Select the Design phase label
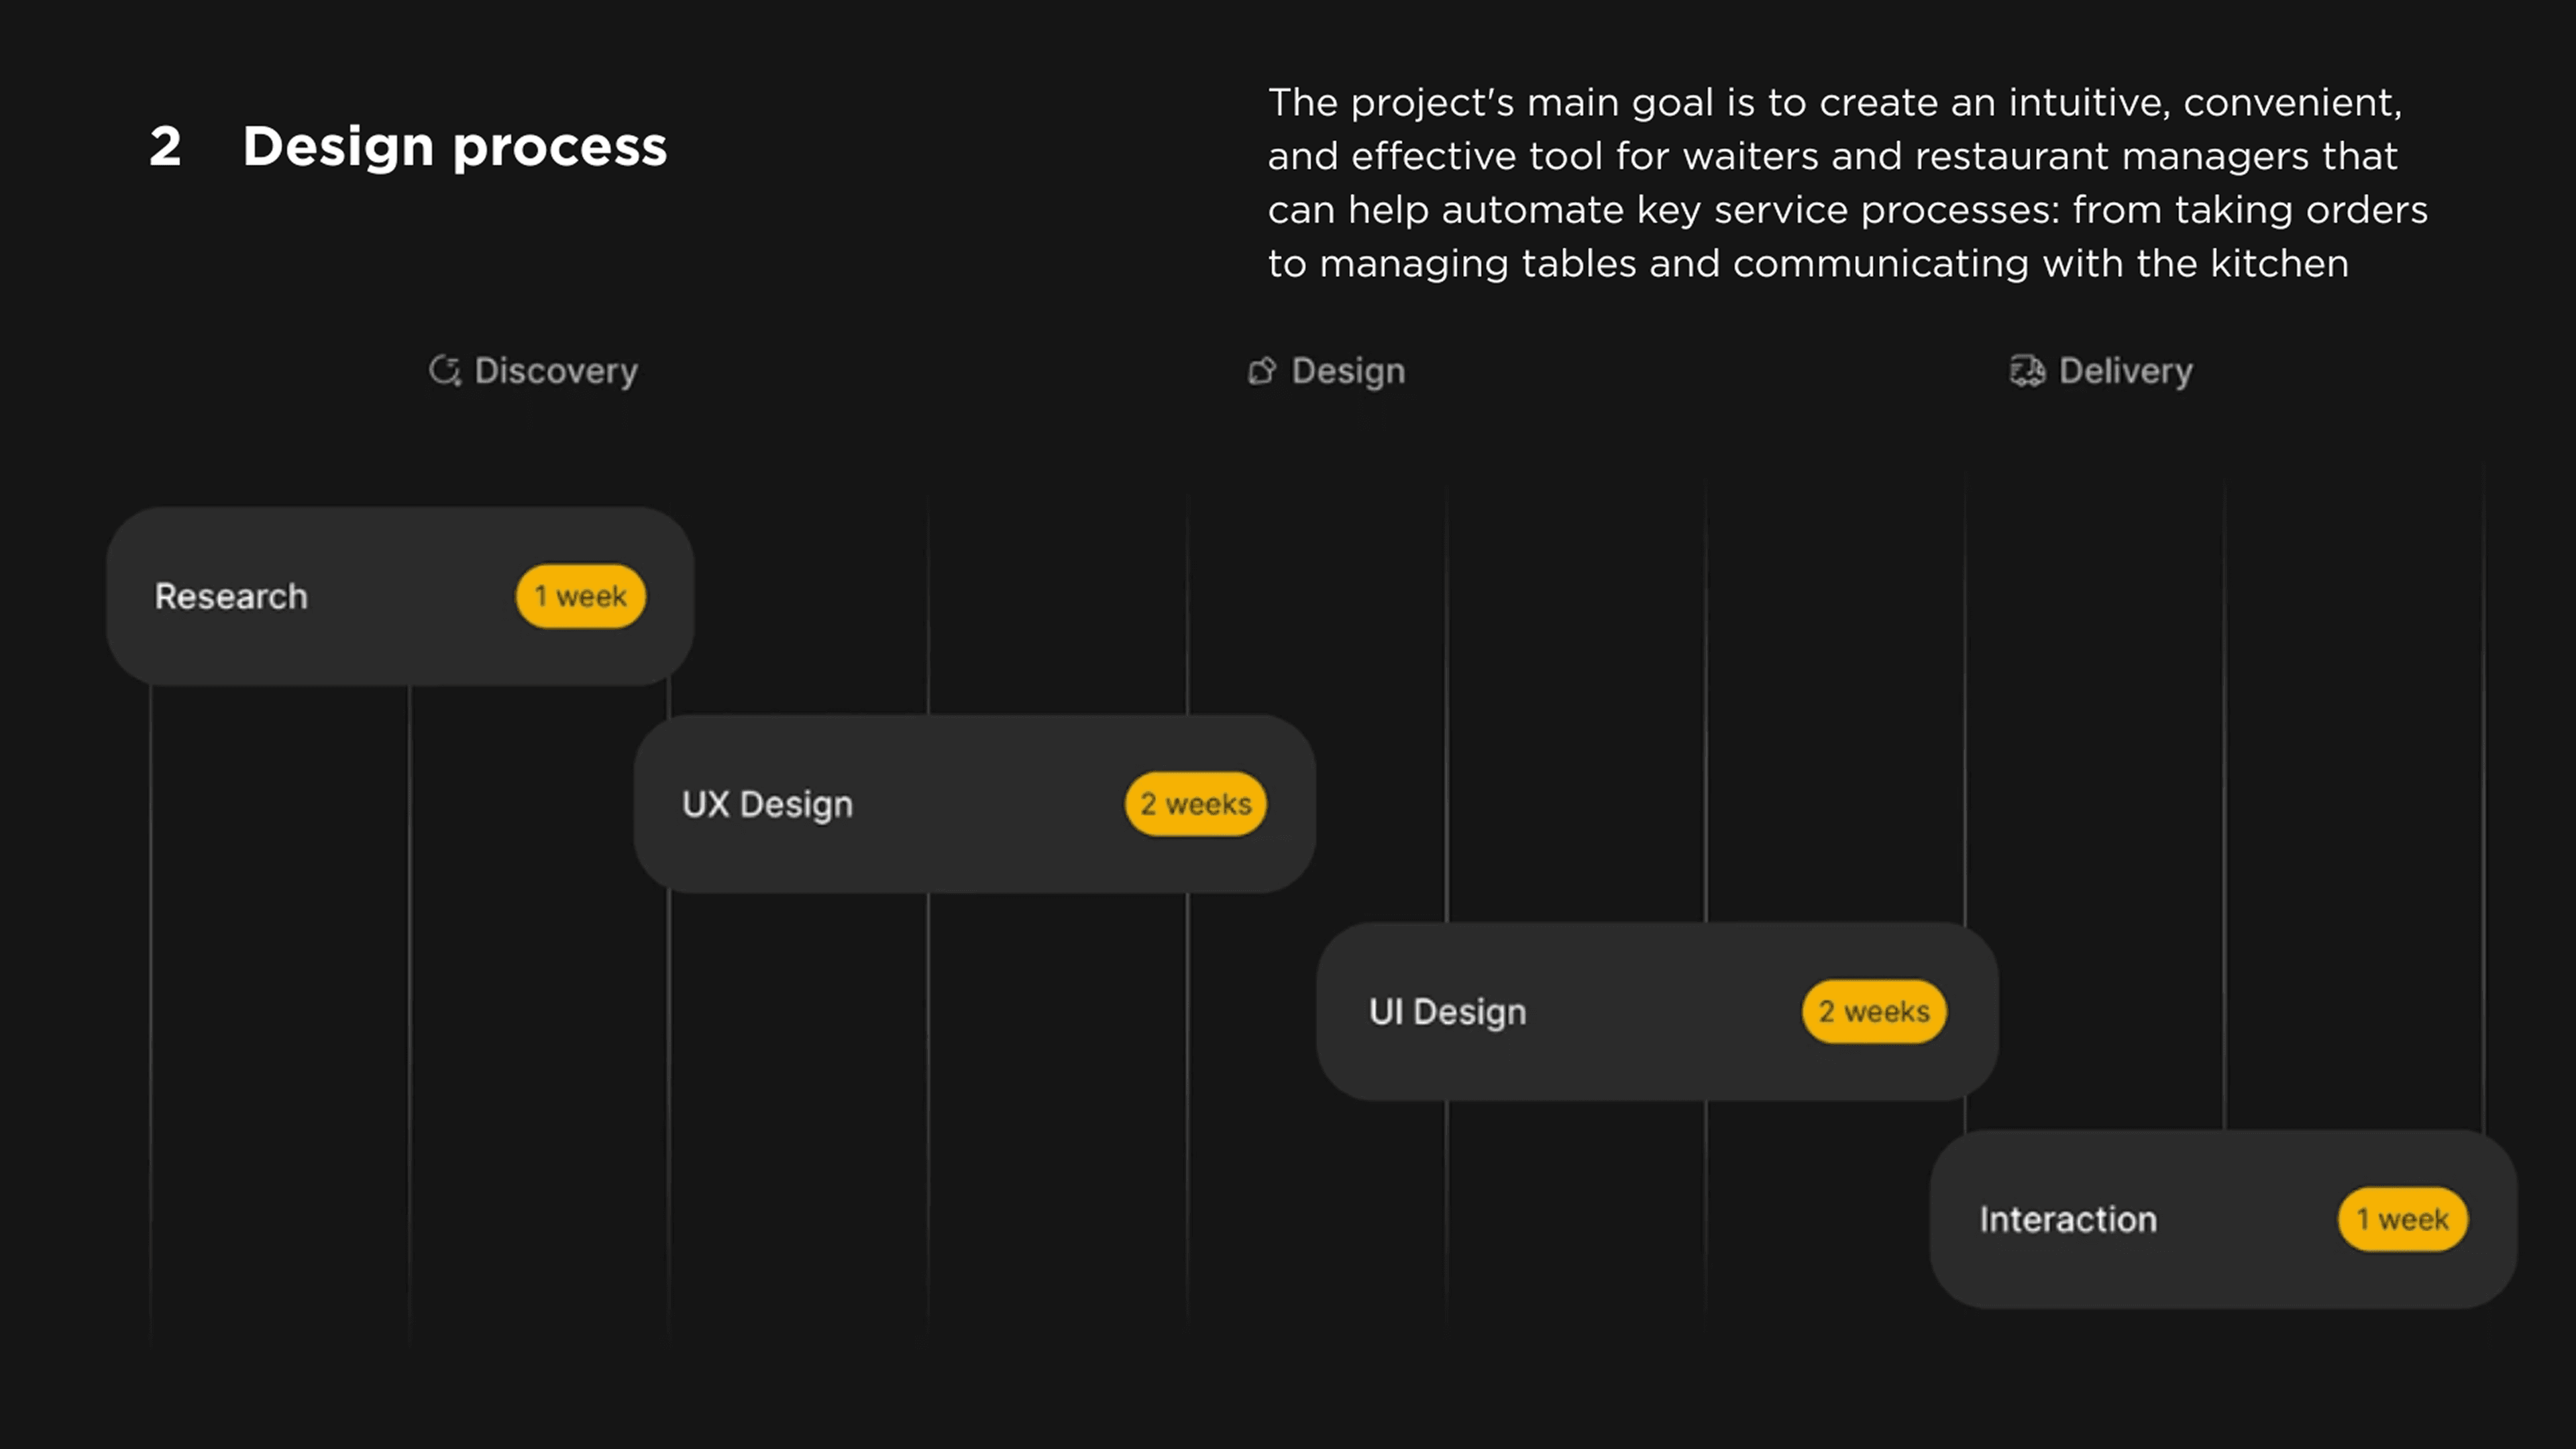The height and width of the screenshot is (1449, 2576). [1348, 371]
